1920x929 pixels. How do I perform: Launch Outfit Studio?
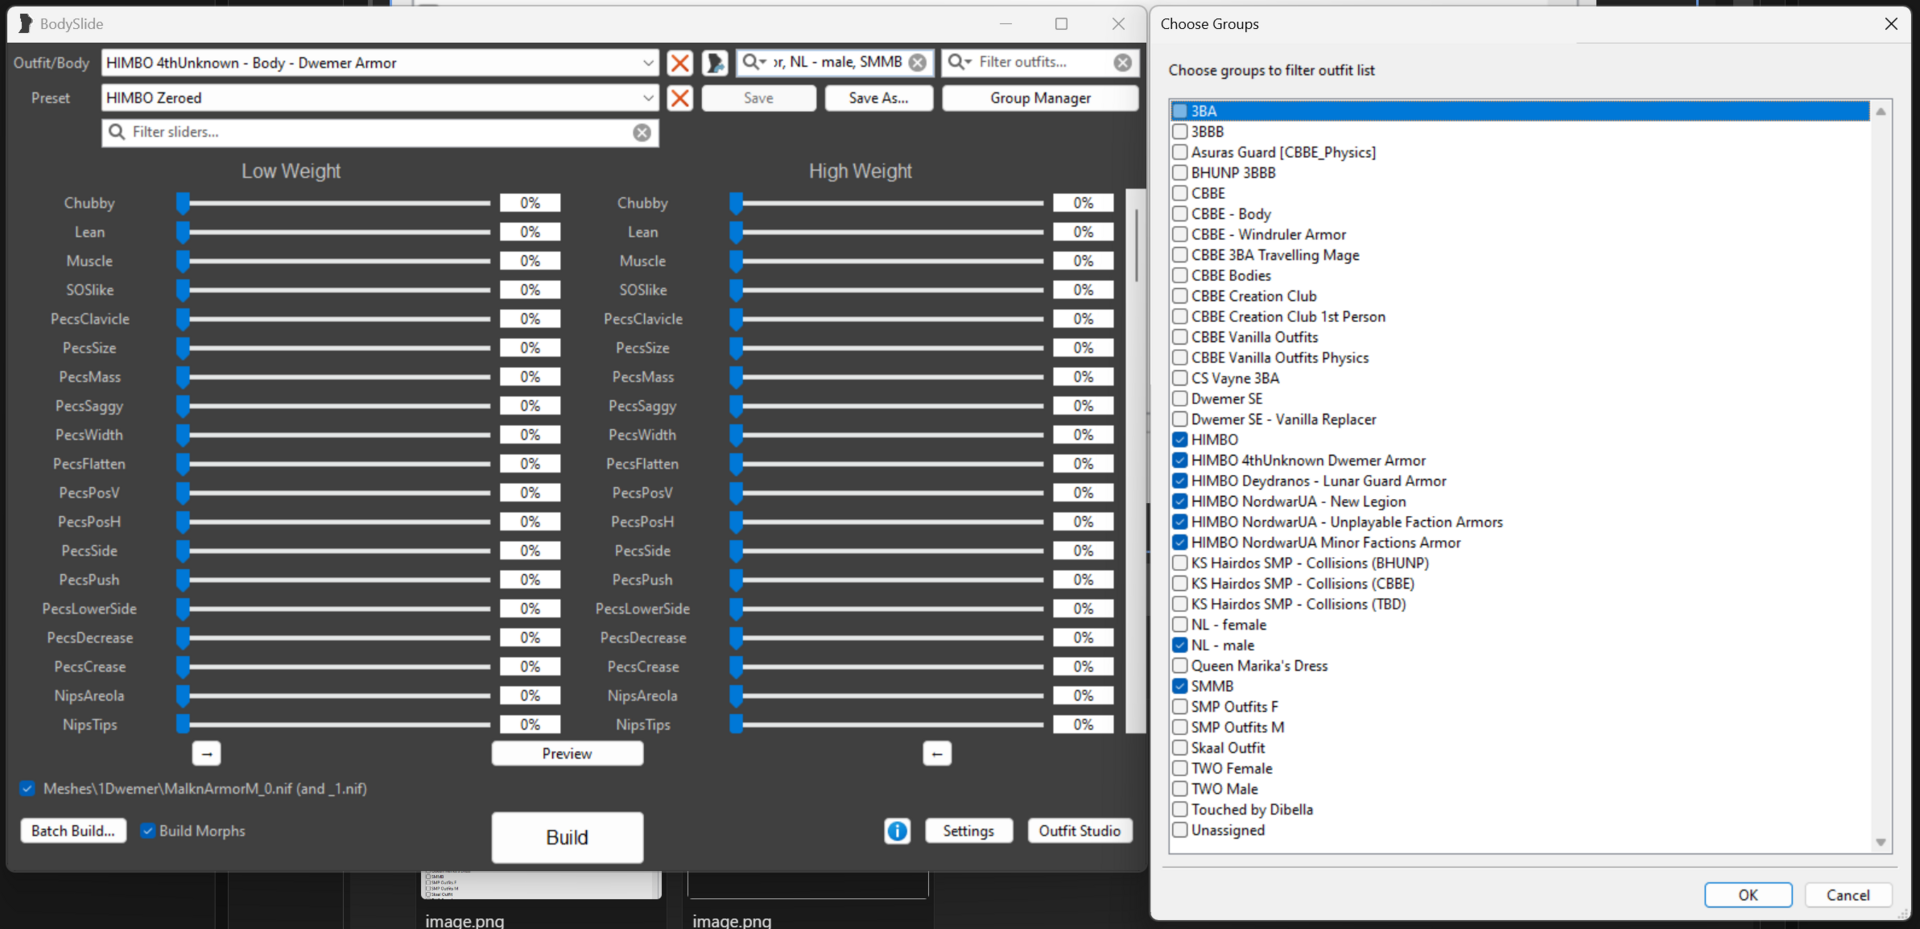[x=1080, y=831]
